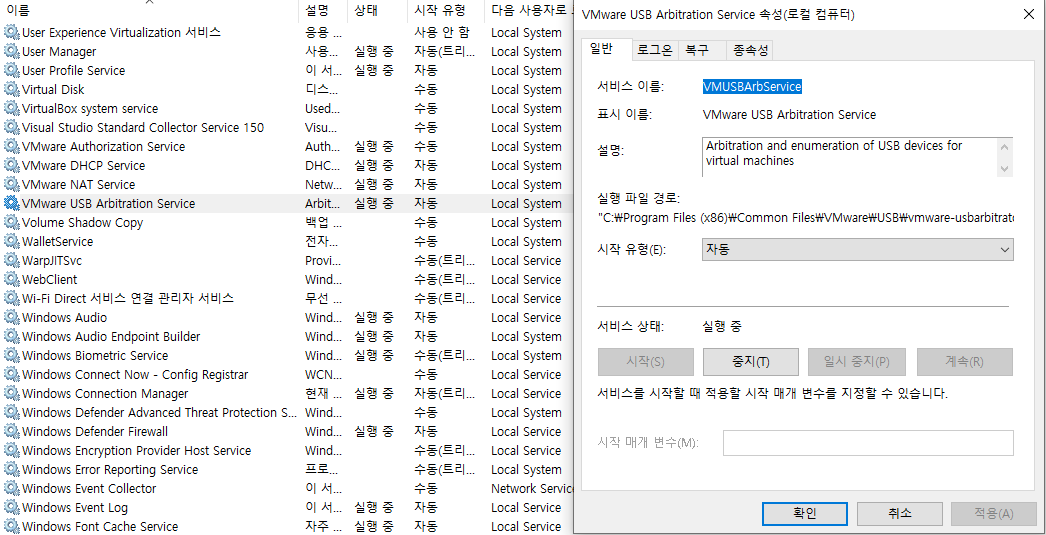This screenshot has height=535, width=1046.
Task: Click gear icon of Windows Encryption Provider Host
Action: pyautogui.click(x=11, y=451)
